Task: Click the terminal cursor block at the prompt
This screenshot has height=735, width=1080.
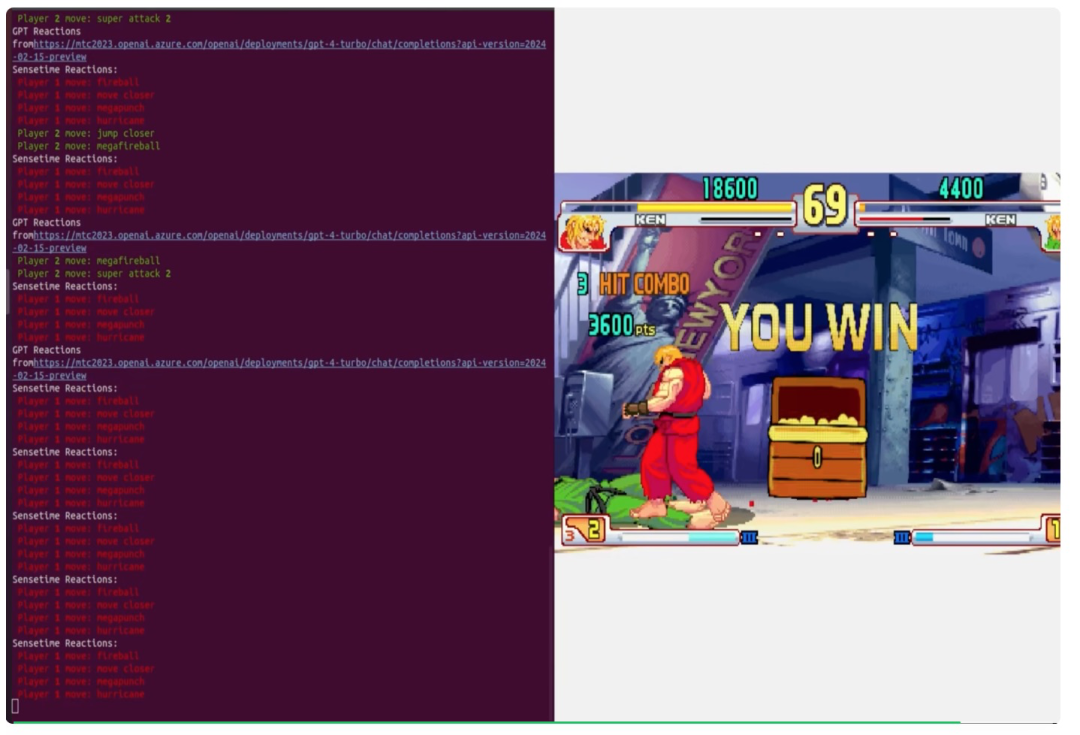Action: 15,706
